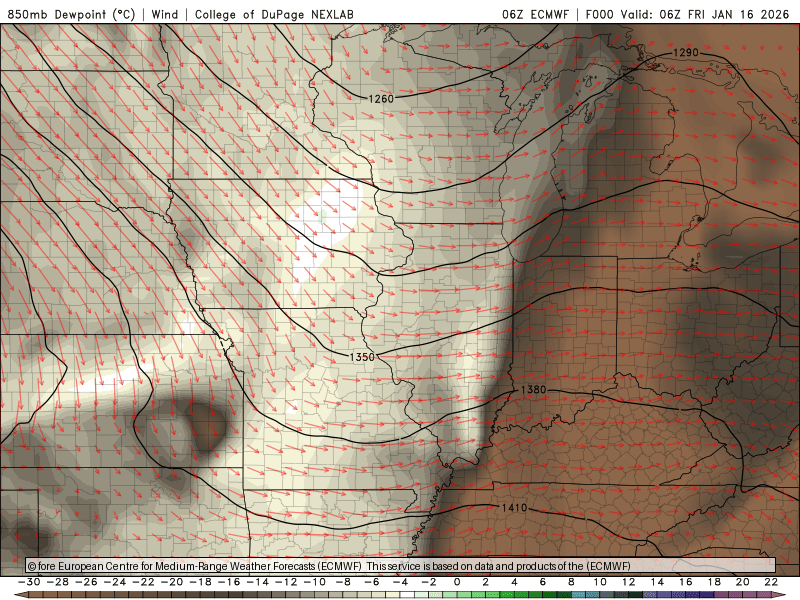Click the 'Valid: 06Z FRI JAN 16 2026' text
Image resolution: width=800 pixels, height=600 pixels.
pyautogui.click(x=705, y=14)
